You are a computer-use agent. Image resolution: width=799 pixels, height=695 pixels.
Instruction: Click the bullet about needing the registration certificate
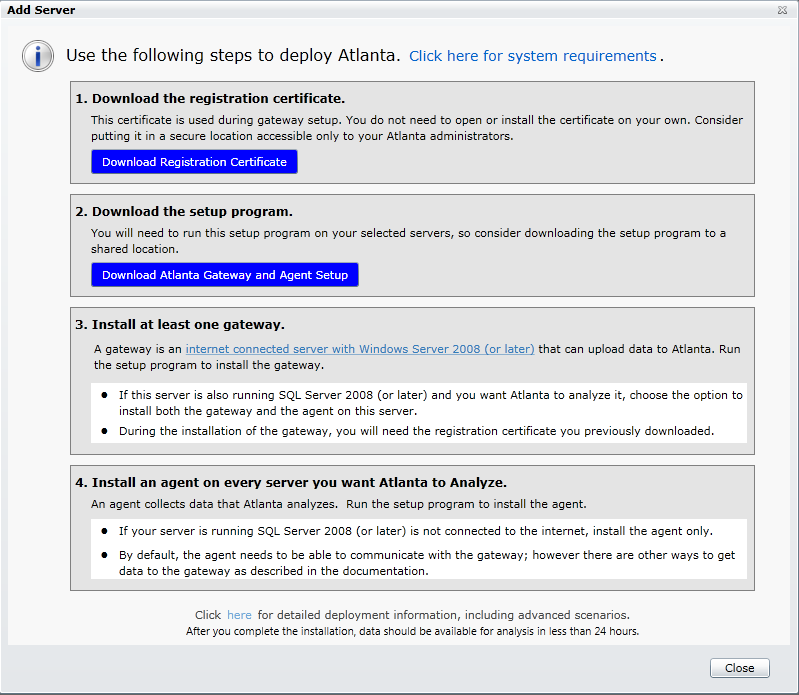[x=417, y=432]
